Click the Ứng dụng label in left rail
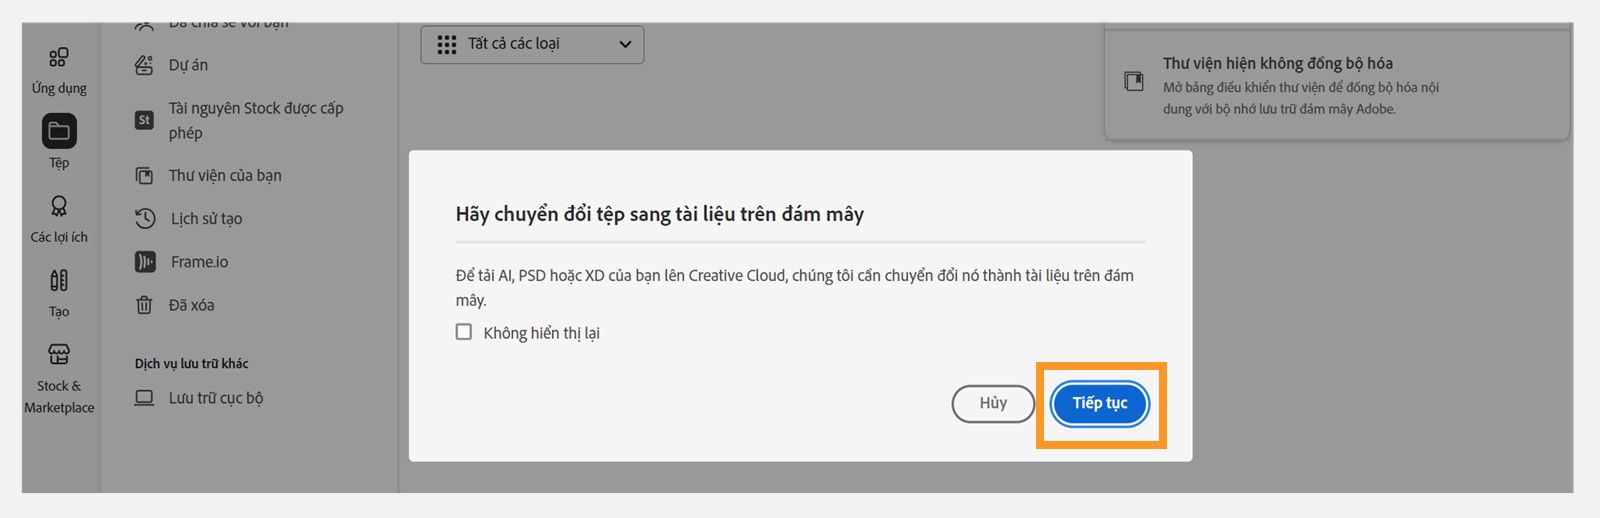The height and width of the screenshot is (518, 1600). [59, 88]
